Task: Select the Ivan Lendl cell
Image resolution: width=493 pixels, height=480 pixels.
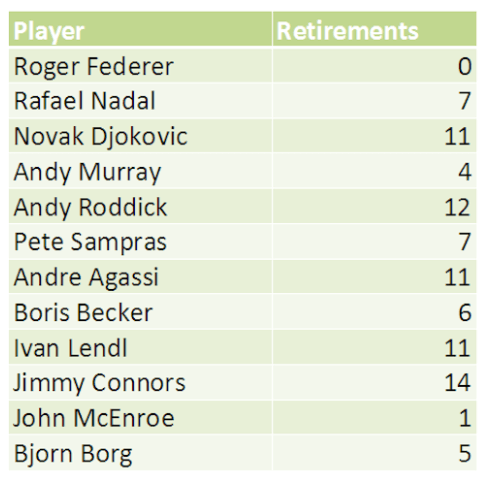Action: click(x=140, y=347)
